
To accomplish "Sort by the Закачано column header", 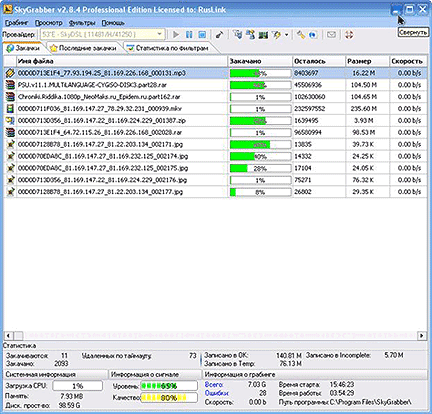I will coord(260,61).
